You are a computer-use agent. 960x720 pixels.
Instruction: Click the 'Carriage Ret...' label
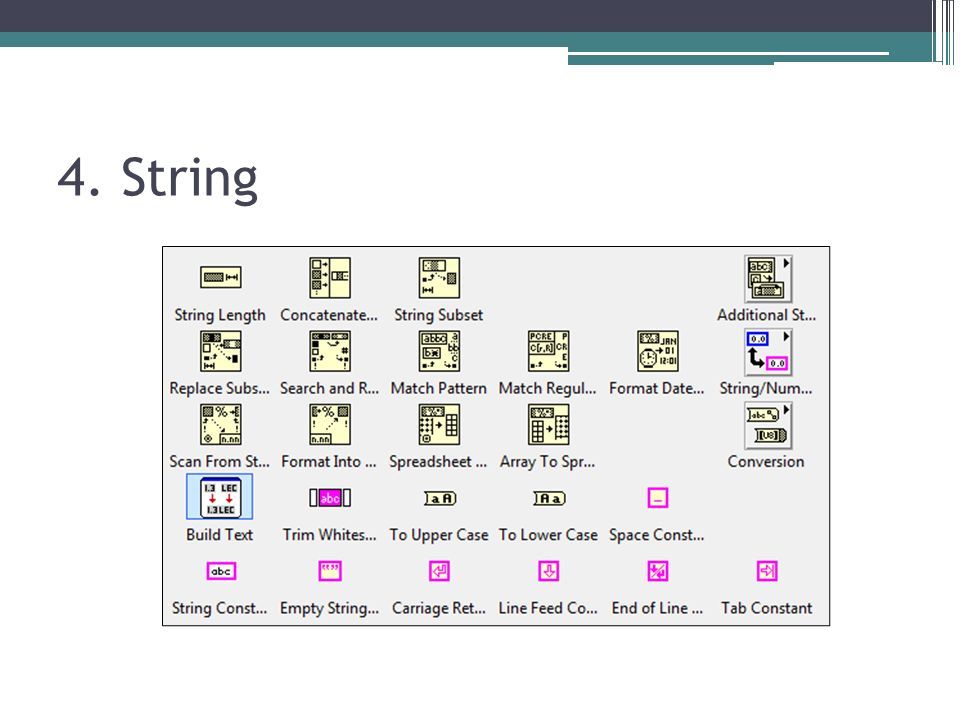(438, 609)
